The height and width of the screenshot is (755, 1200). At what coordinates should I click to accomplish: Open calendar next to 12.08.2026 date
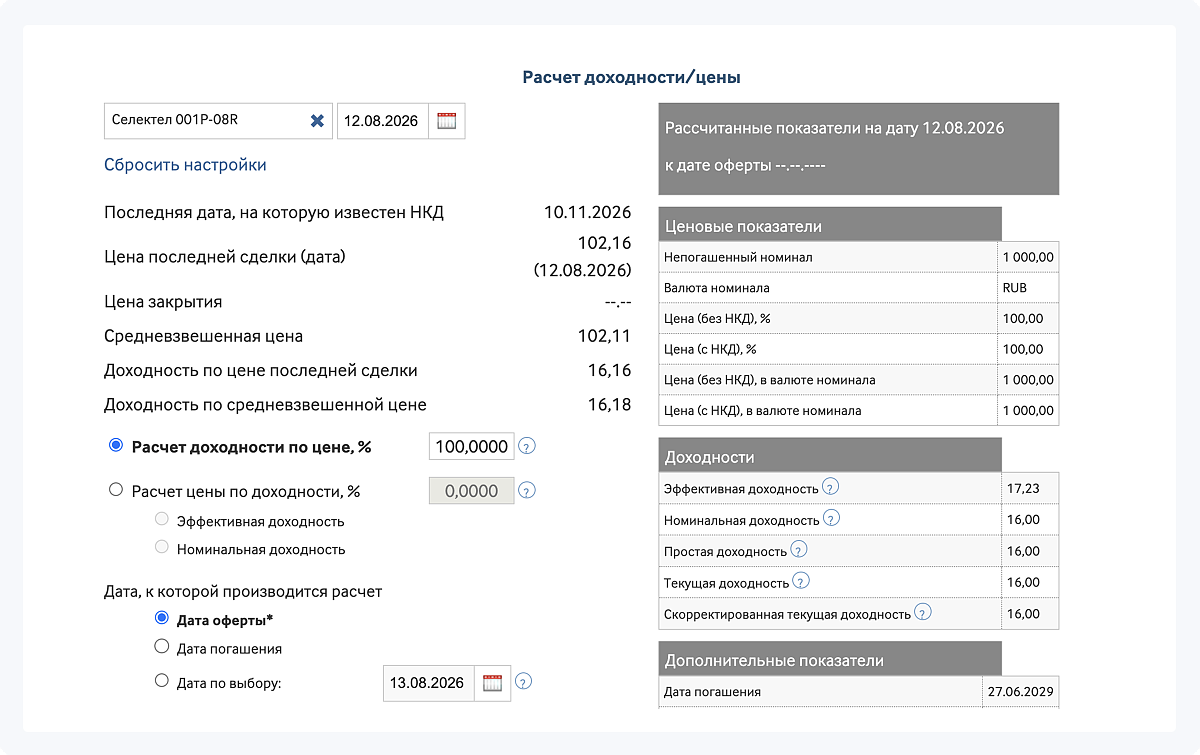tap(446, 121)
